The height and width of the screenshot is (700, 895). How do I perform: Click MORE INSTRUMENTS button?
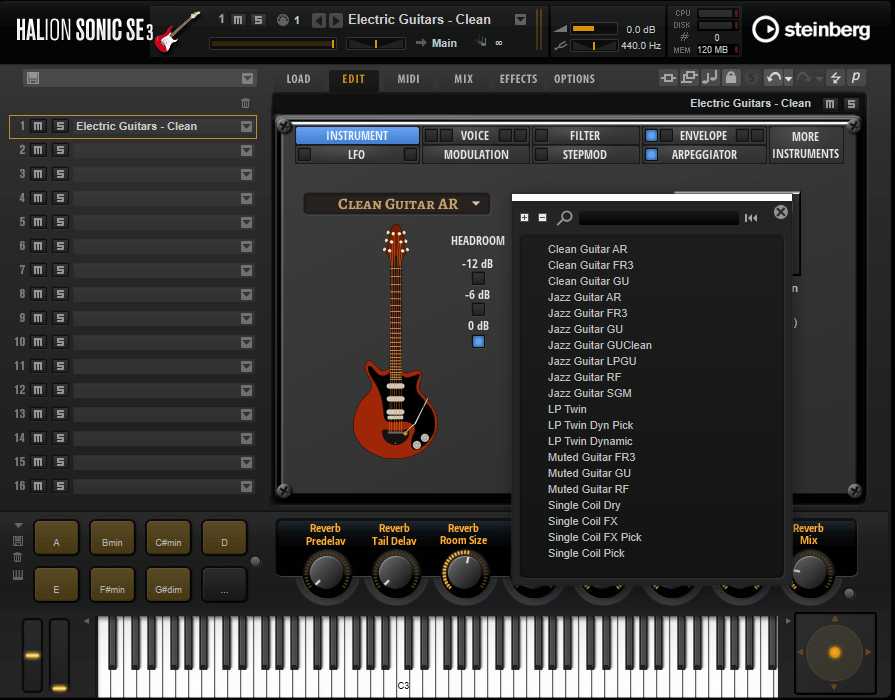(x=805, y=145)
